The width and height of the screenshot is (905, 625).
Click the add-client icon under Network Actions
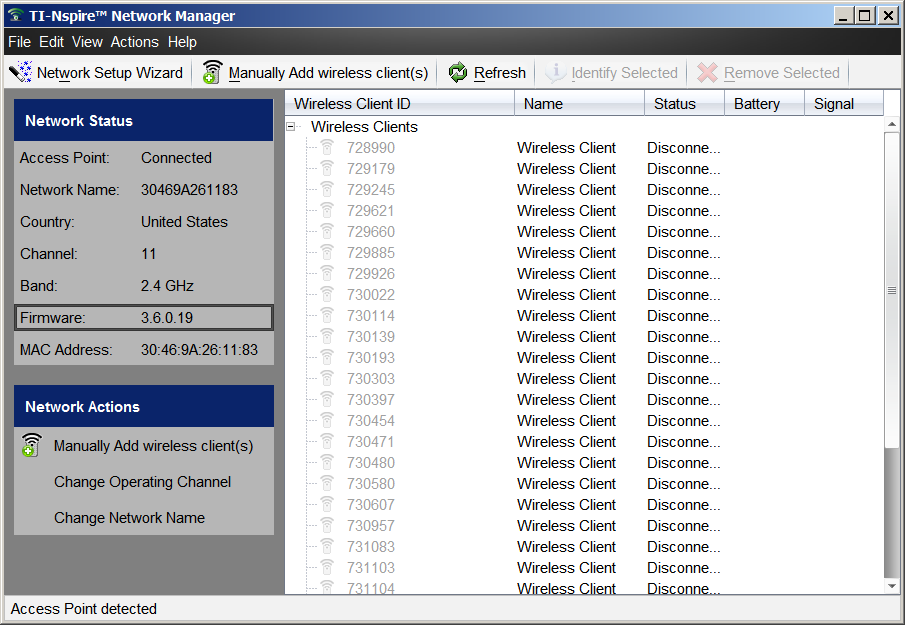(32, 446)
